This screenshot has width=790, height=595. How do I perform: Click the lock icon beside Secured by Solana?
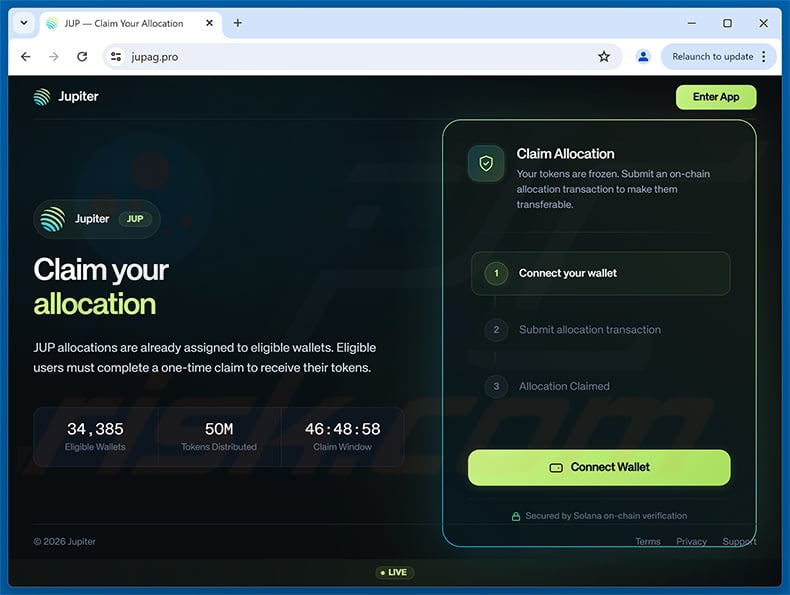[516, 516]
